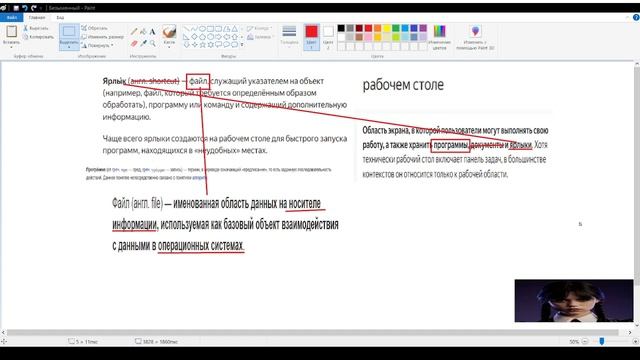Click the Вставить clipboard paste icon
The height and width of the screenshot is (360, 640).
pyautogui.click(x=11, y=31)
